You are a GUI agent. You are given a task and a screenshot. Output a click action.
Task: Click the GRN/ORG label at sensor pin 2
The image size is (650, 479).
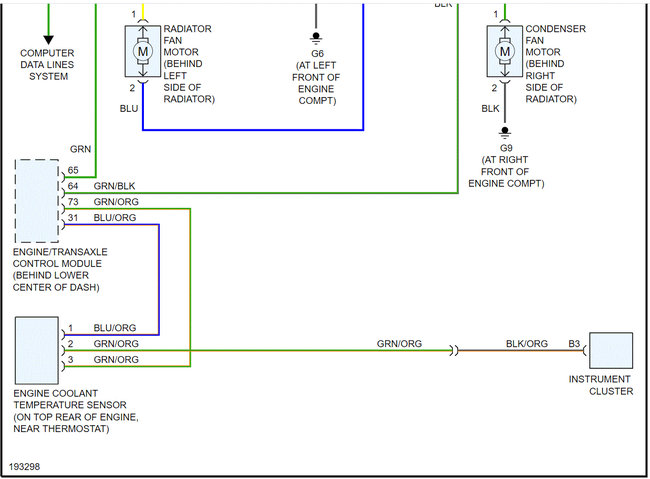[116, 344]
